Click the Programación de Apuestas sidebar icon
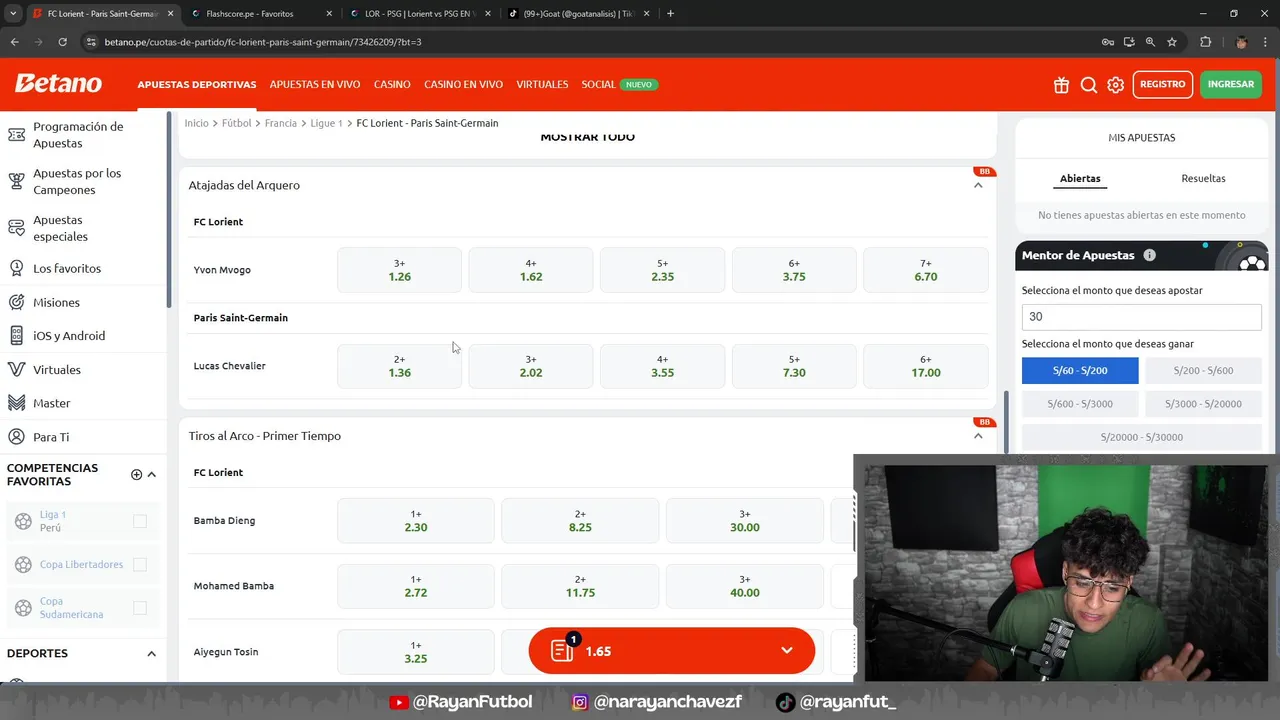The image size is (1280, 720). 16,134
